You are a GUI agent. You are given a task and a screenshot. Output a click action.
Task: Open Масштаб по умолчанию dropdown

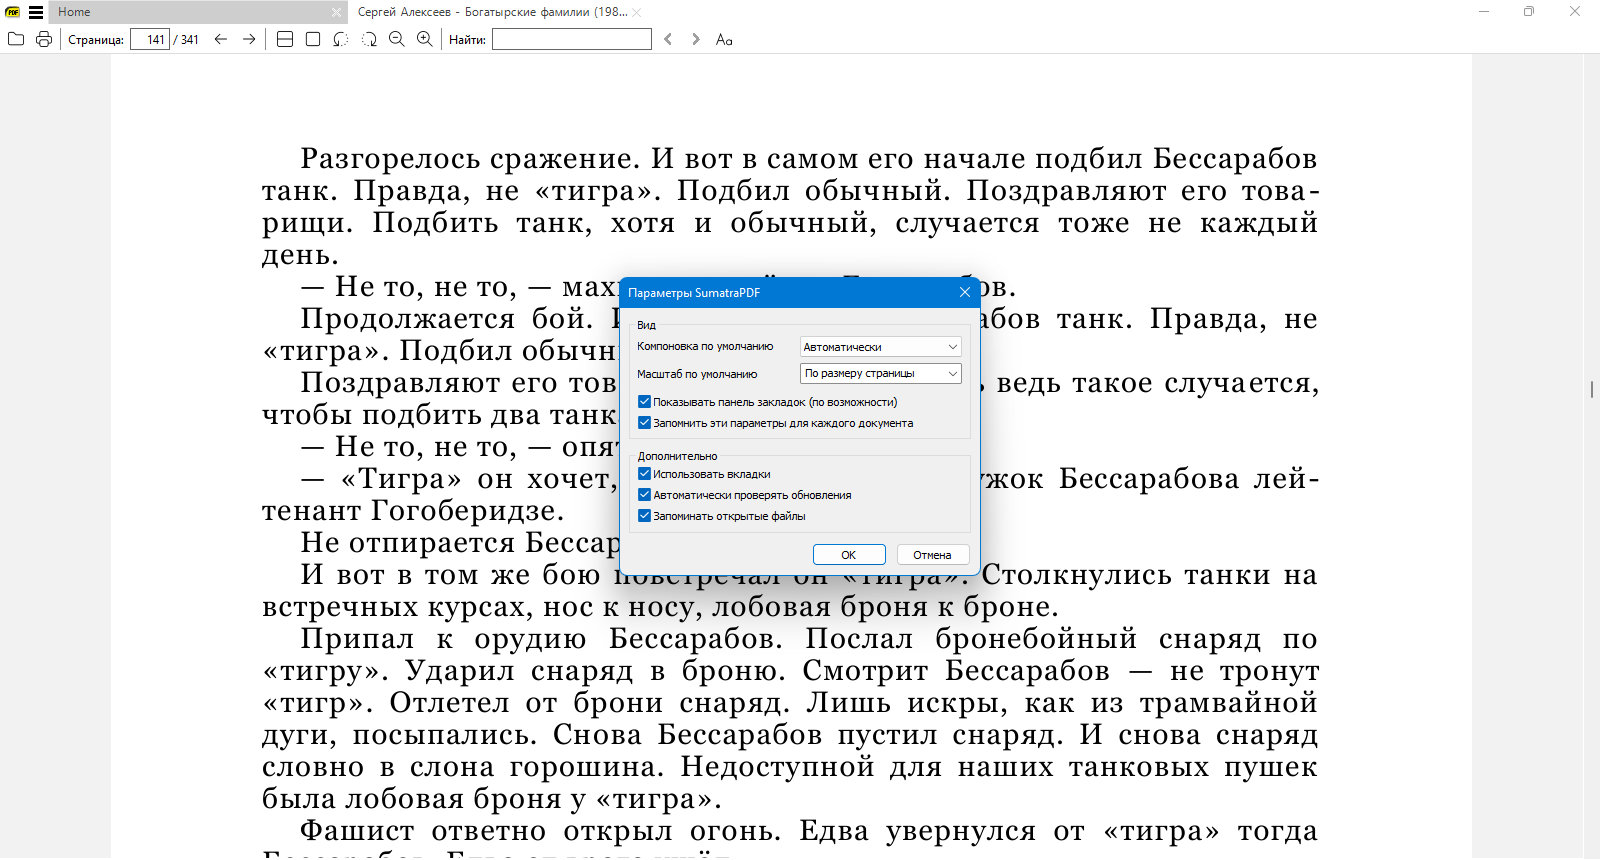881,373
